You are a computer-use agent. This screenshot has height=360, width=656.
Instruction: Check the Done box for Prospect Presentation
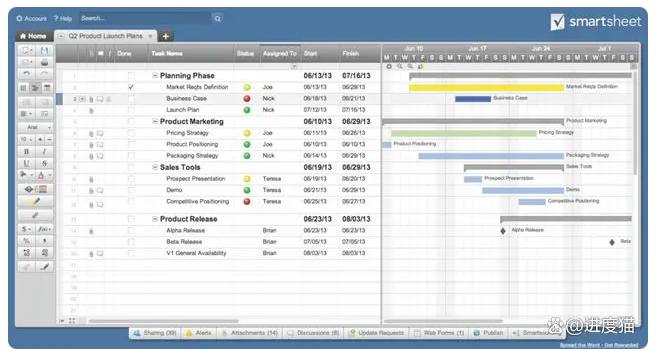131,179
